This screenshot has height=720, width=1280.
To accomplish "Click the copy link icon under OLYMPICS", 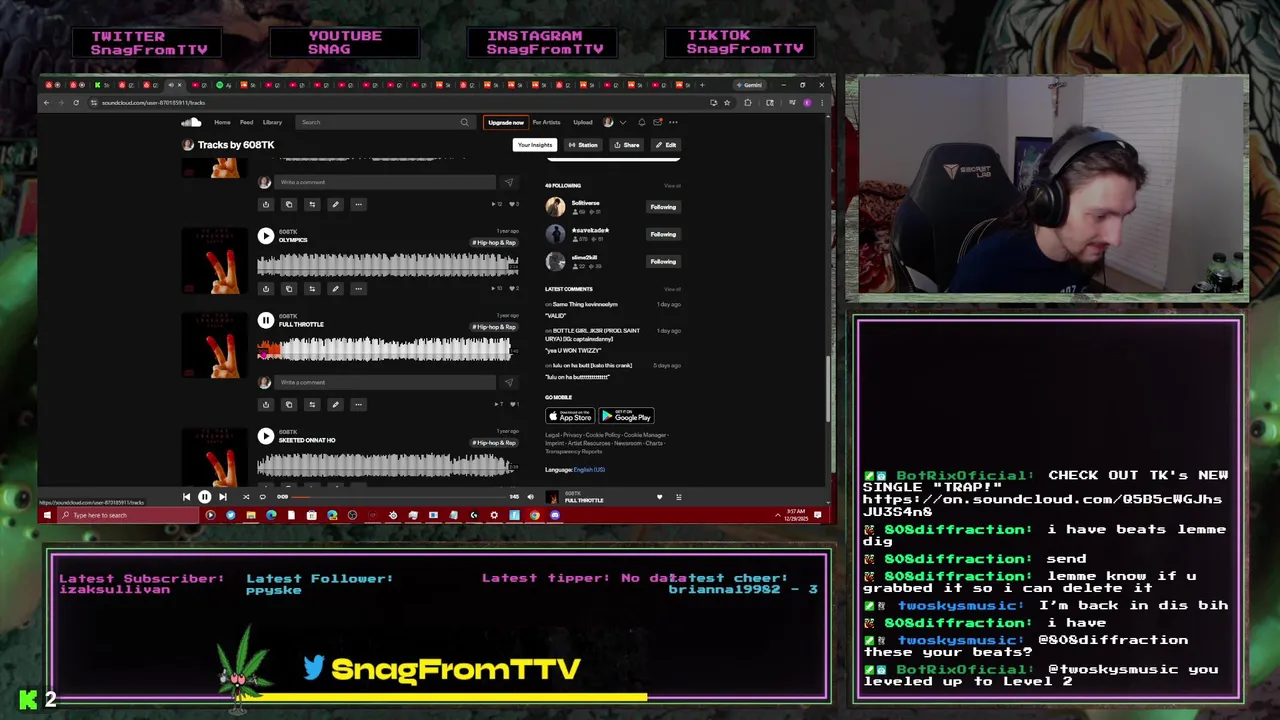I will 288,289.
